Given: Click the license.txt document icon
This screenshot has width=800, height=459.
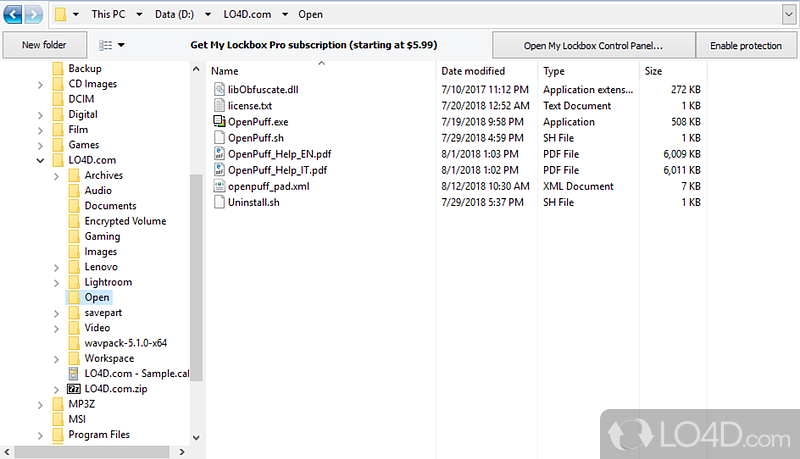Looking at the screenshot, I should (220, 106).
